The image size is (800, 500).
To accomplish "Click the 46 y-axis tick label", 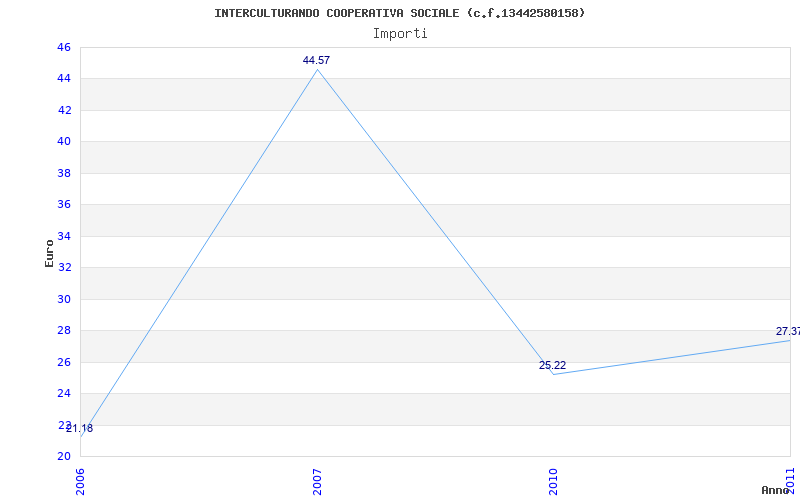I will pos(64,47).
